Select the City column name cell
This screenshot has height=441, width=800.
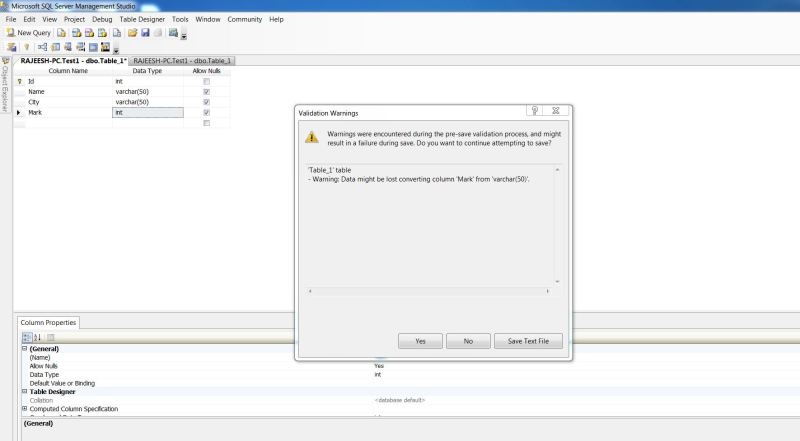click(x=69, y=102)
